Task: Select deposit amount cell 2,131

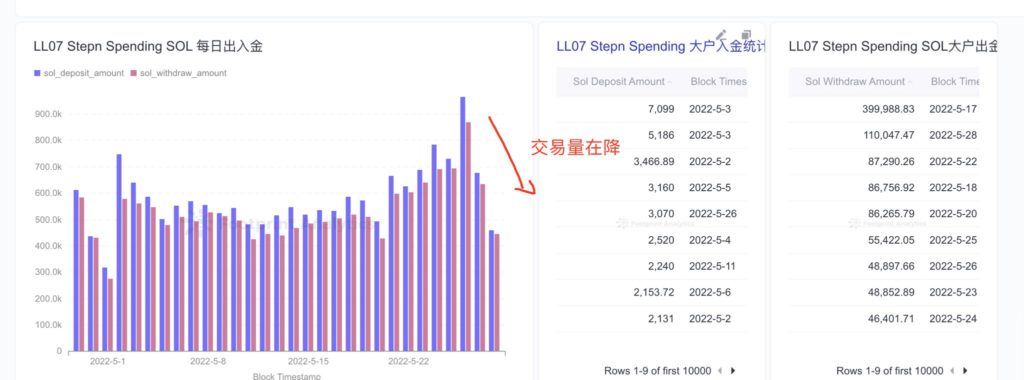Action: pos(662,319)
